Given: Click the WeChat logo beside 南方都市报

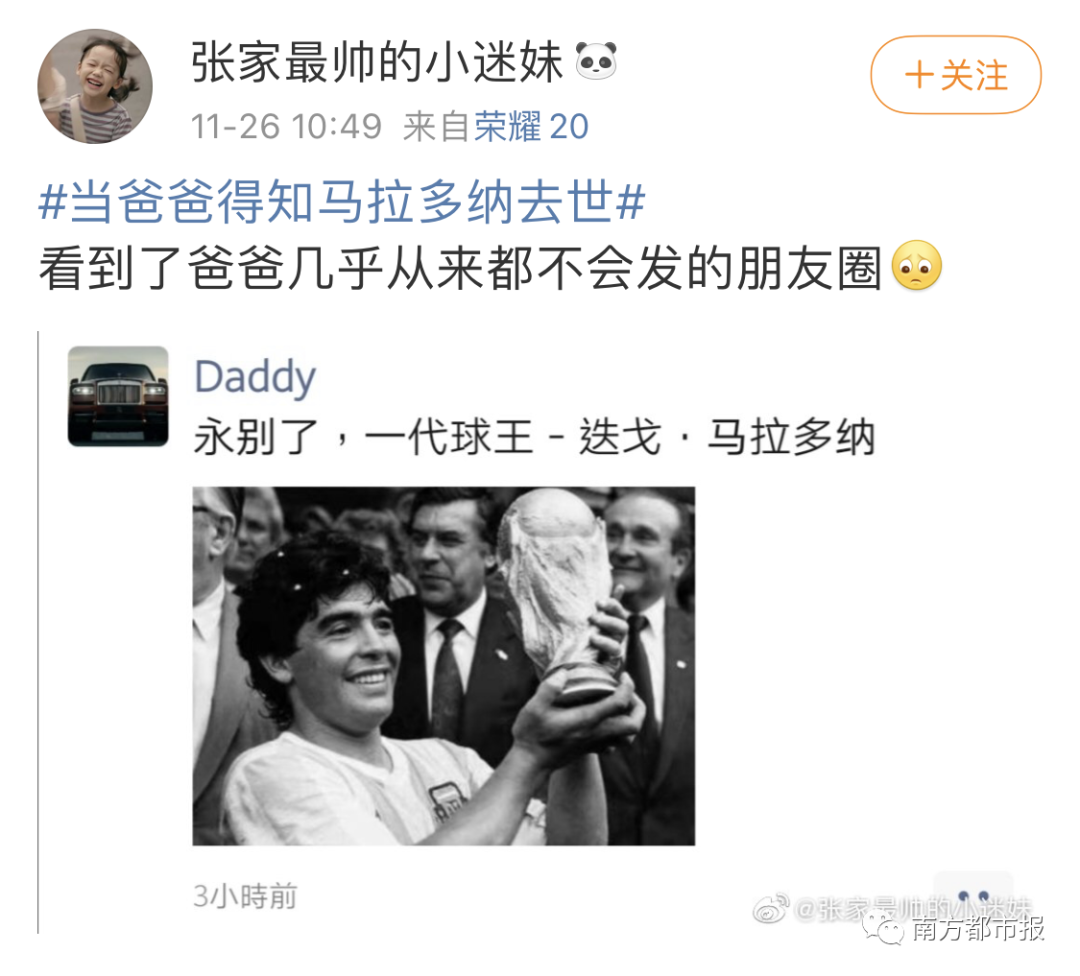Looking at the screenshot, I should 883,928.
